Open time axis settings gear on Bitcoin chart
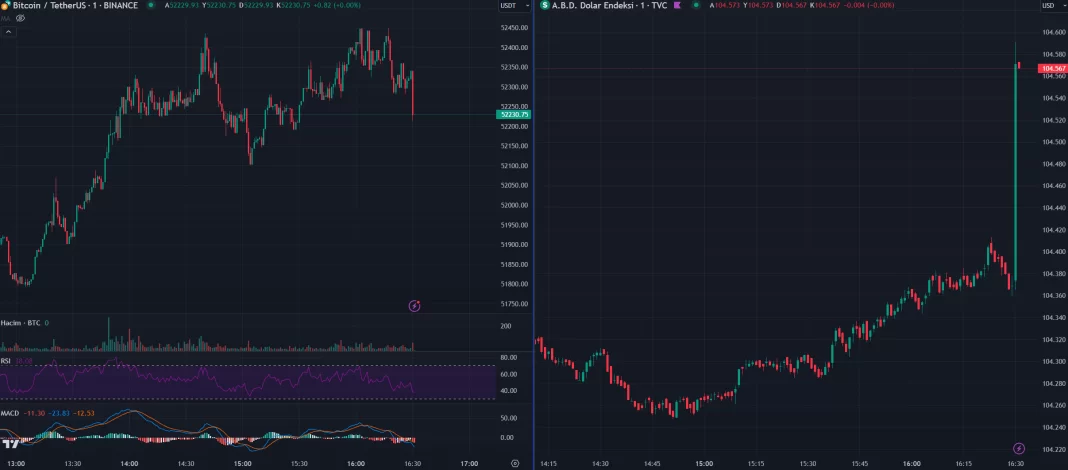This screenshot has width=1068, height=470. click(x=514, y=463)
